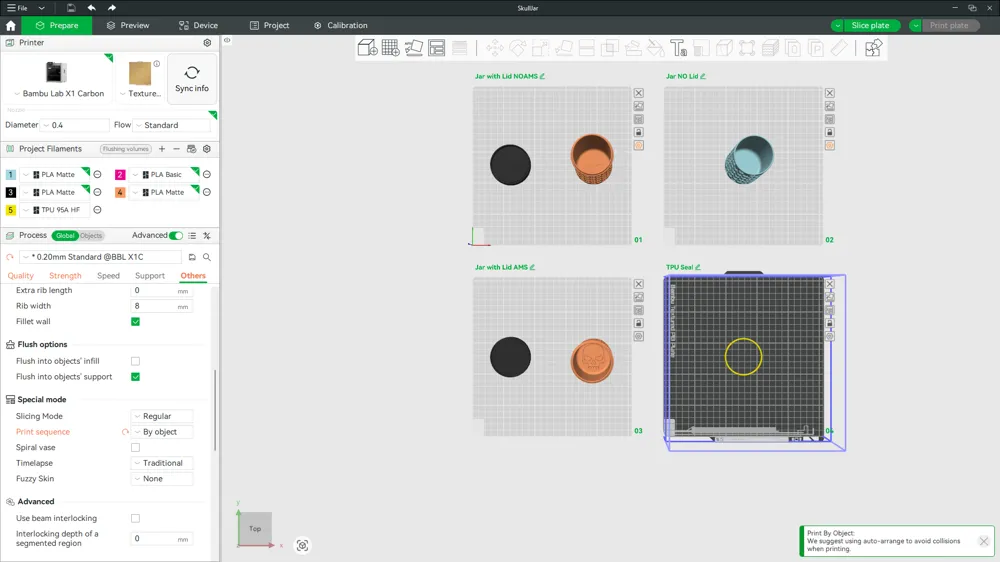
Task: Switch Process scope to Objects
Action: click(x=91, y=235)
